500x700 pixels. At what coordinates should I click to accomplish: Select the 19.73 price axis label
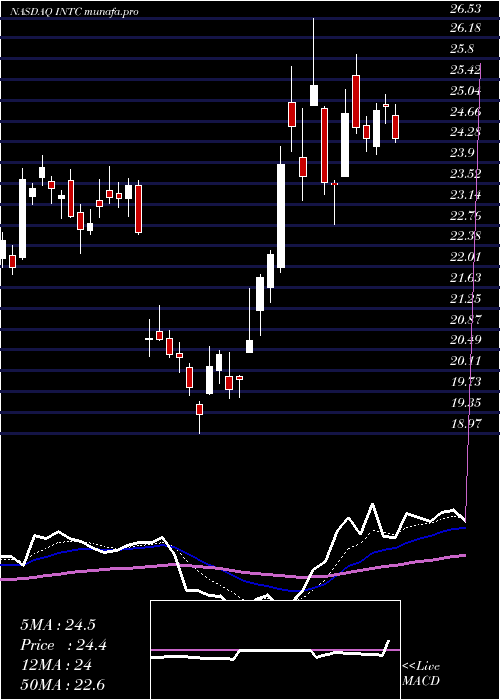465,381
